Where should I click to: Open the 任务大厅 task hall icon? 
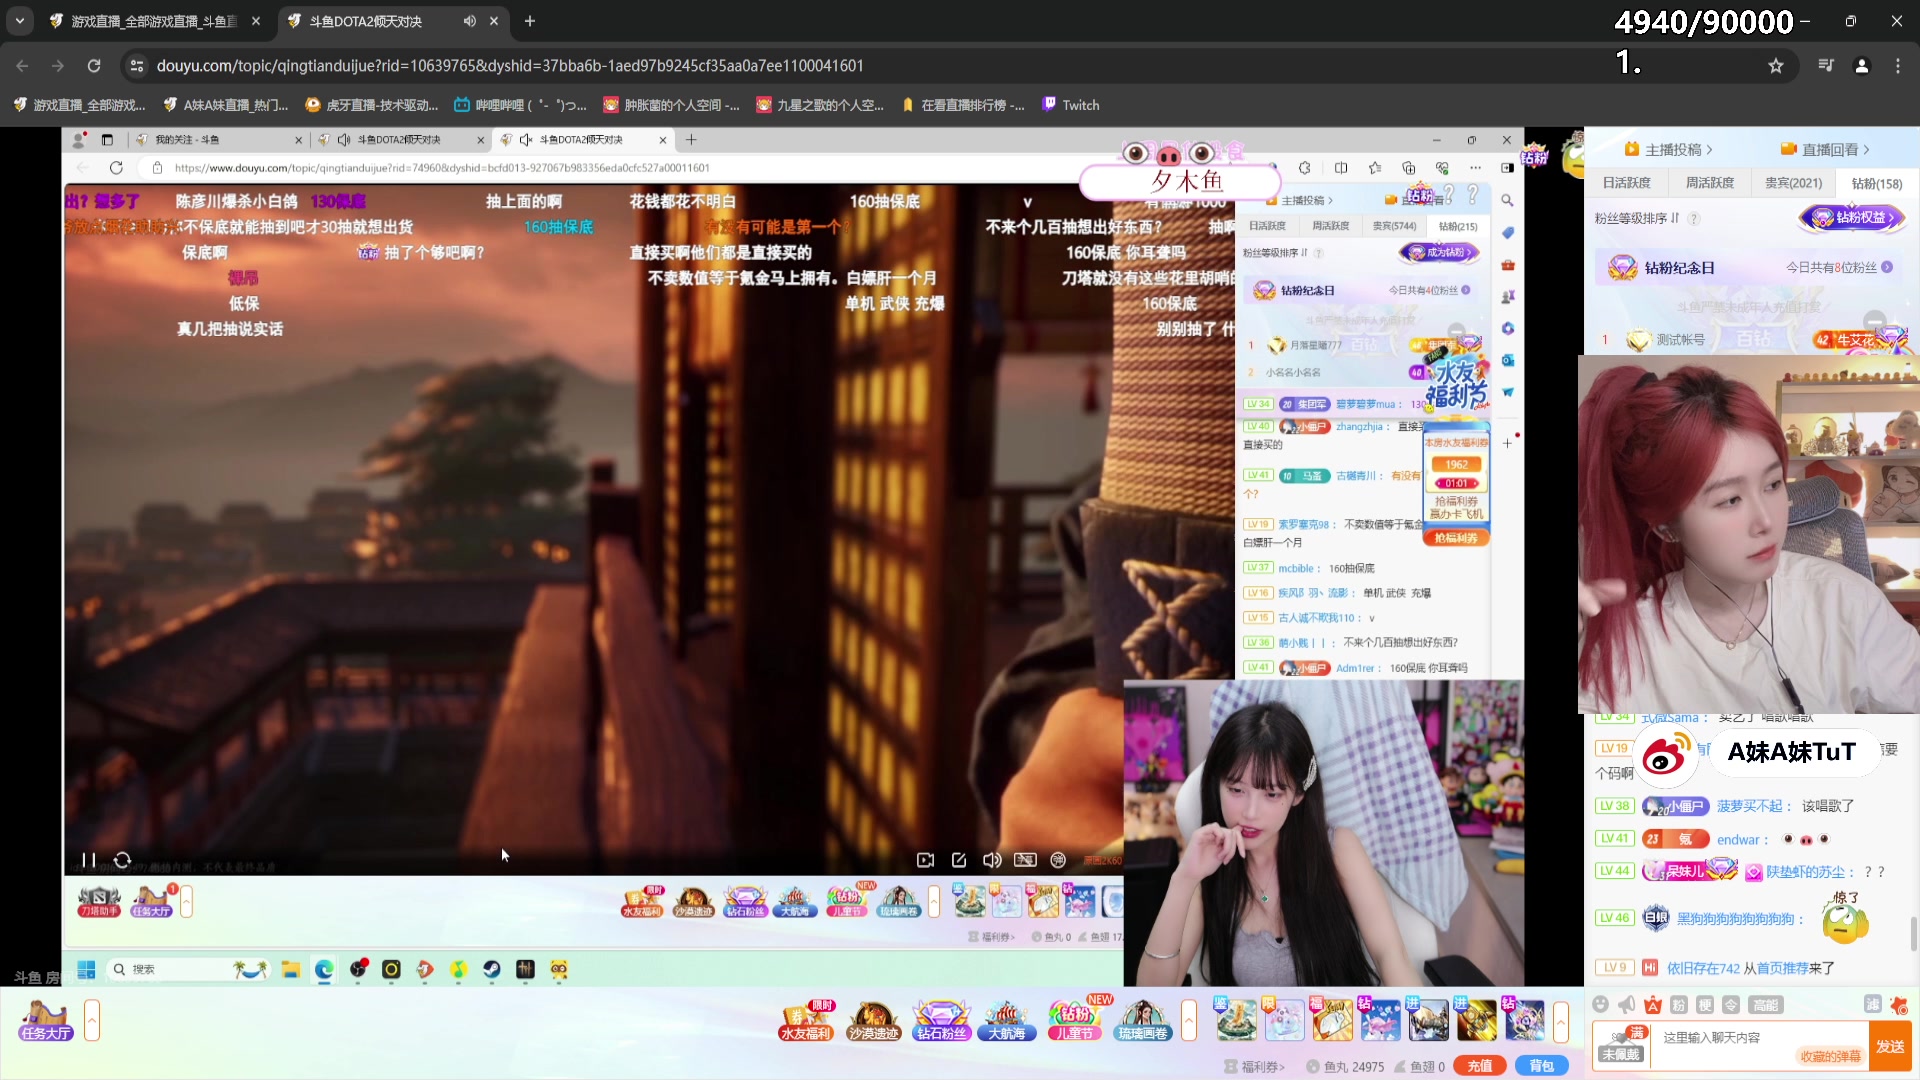[46, 1021]
